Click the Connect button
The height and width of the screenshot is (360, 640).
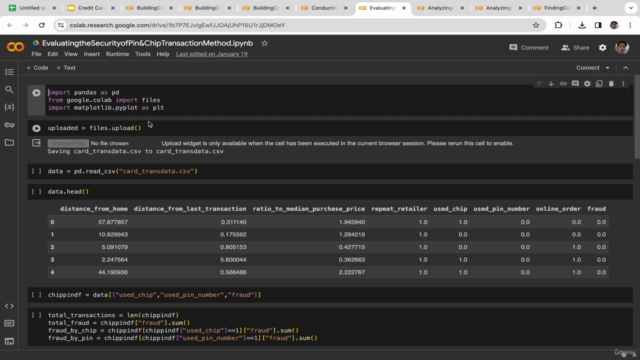click(x=587, y=68)
